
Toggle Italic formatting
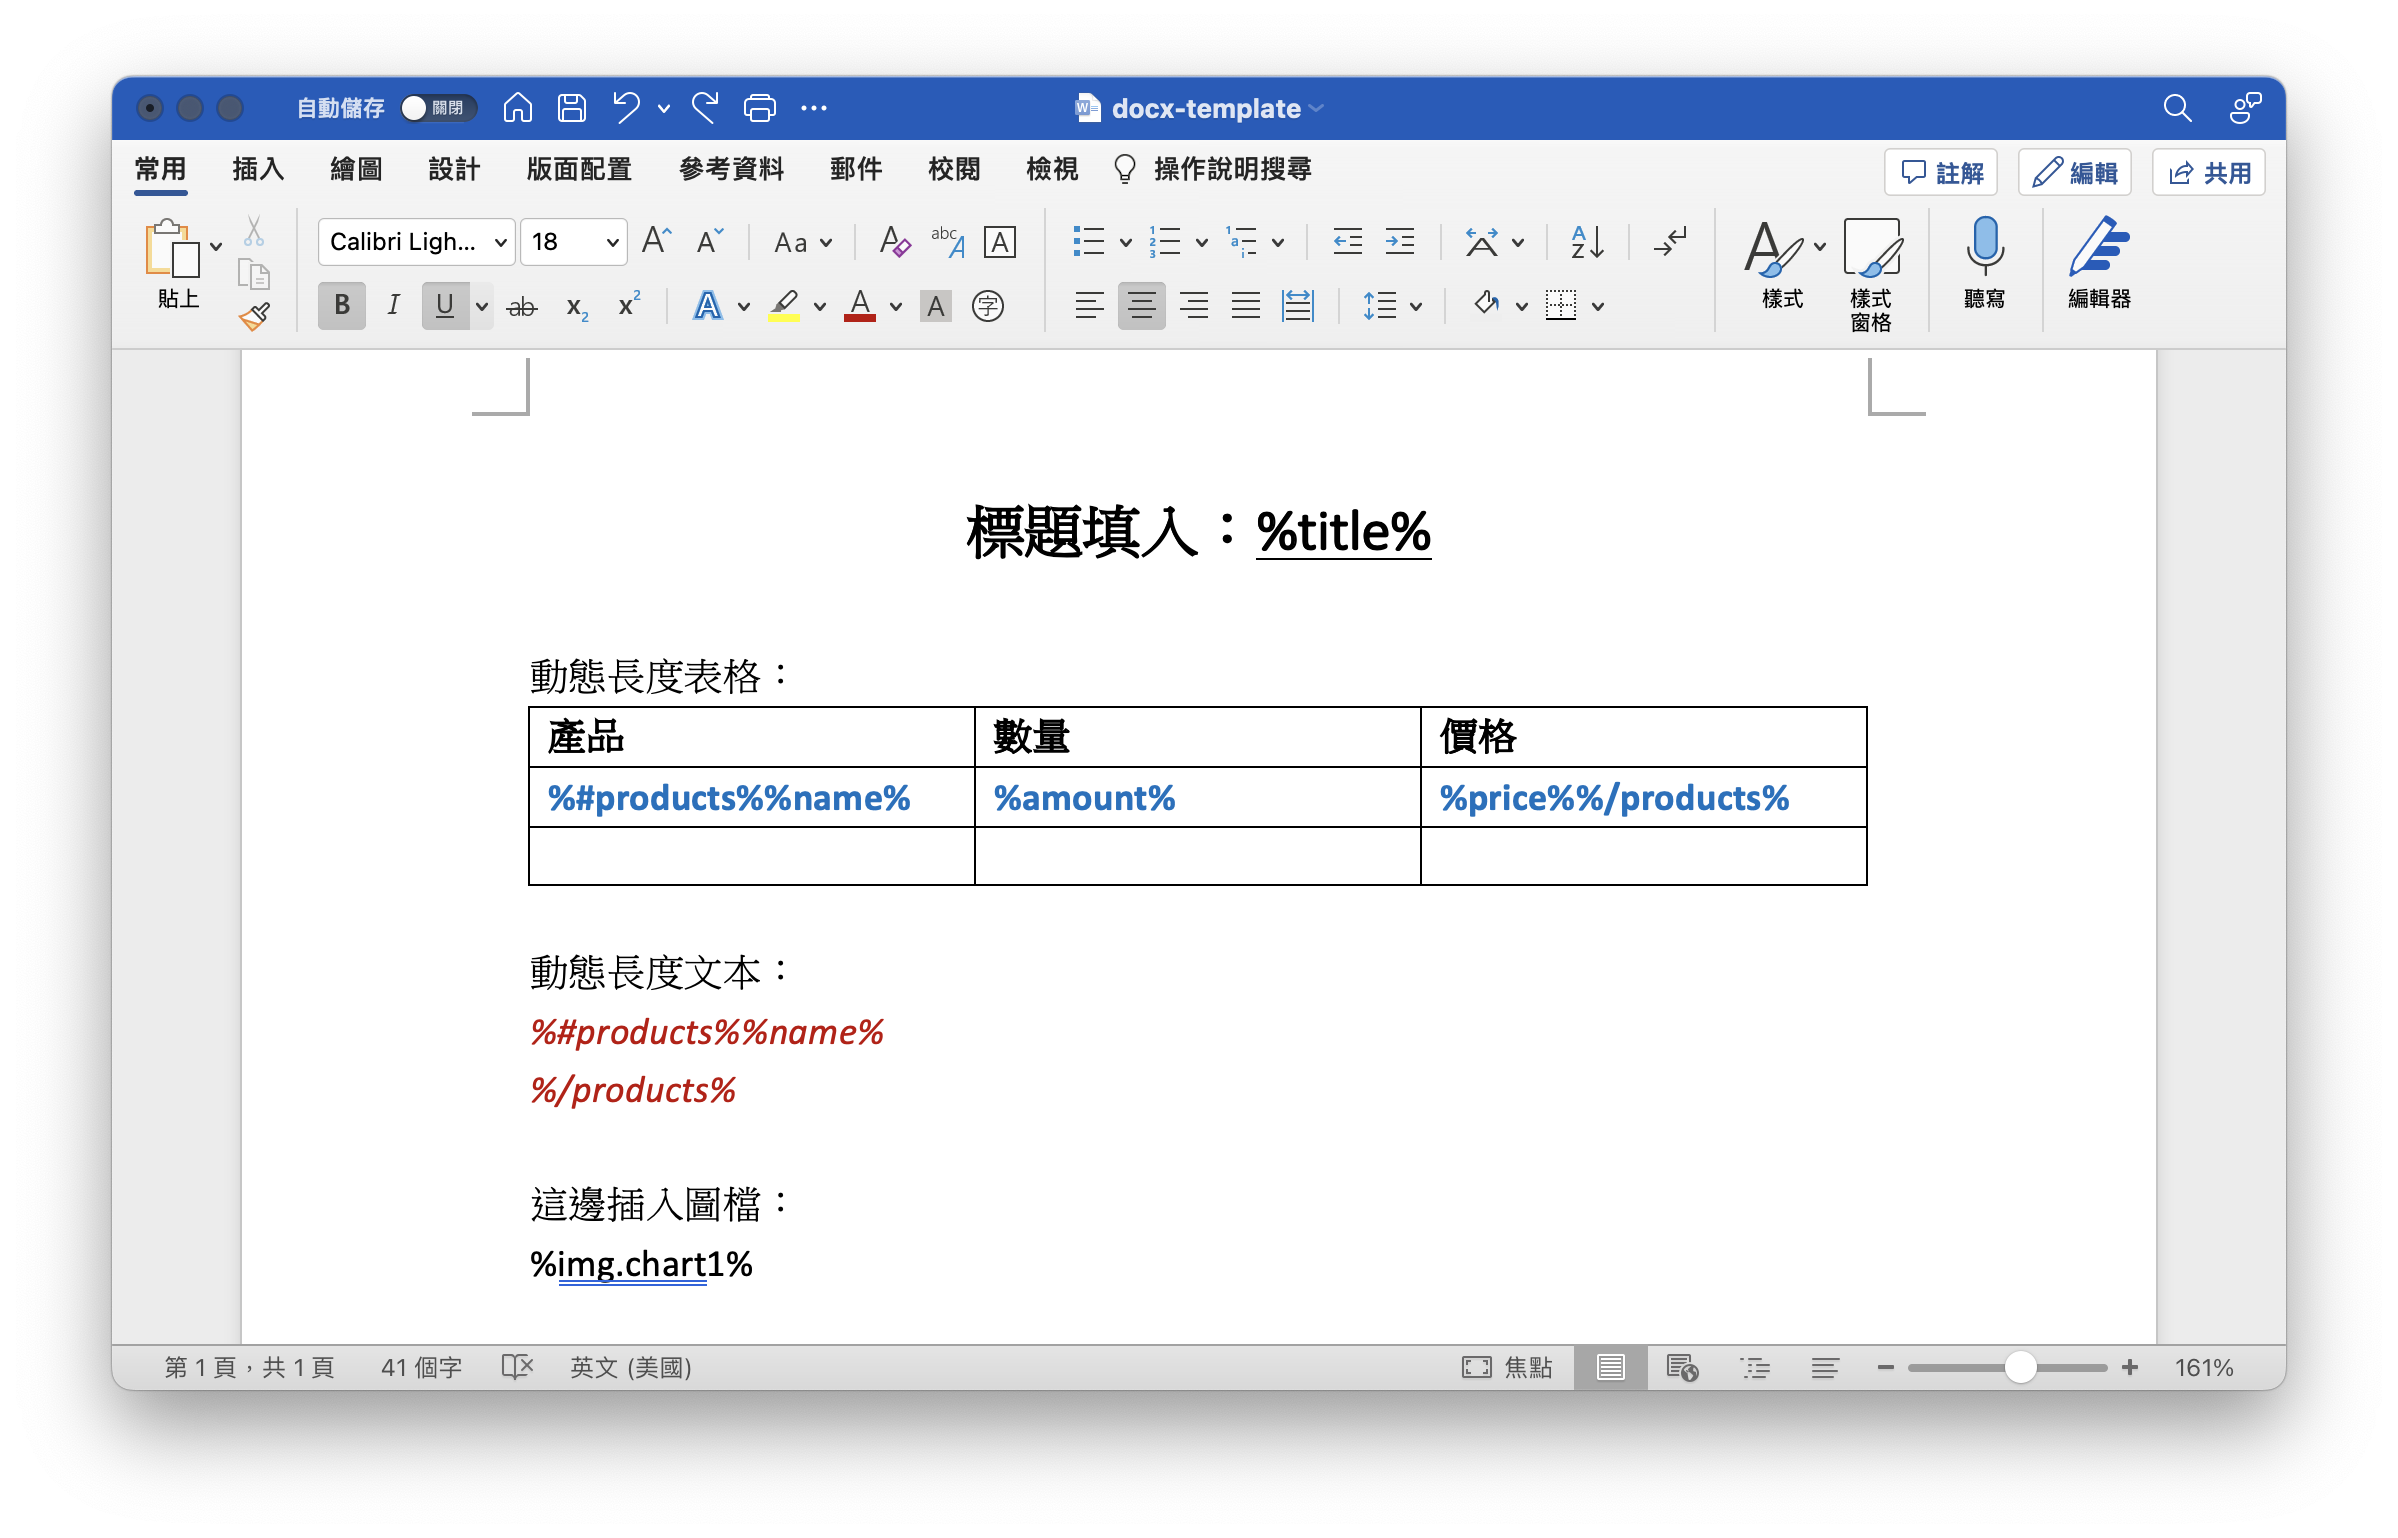tap(393, 306)
